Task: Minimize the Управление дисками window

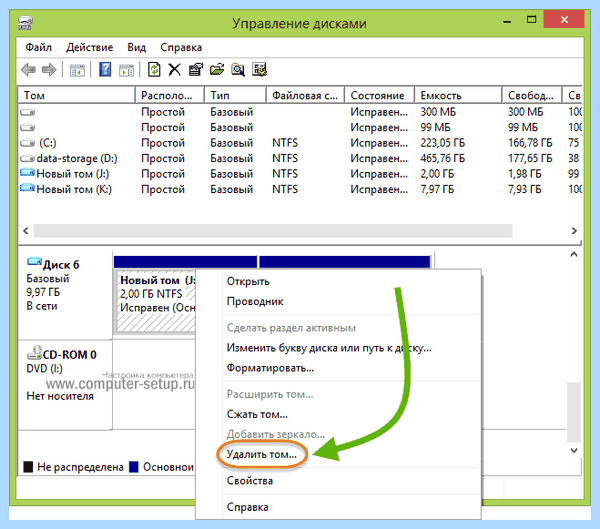Action: (x=507, y=20)
